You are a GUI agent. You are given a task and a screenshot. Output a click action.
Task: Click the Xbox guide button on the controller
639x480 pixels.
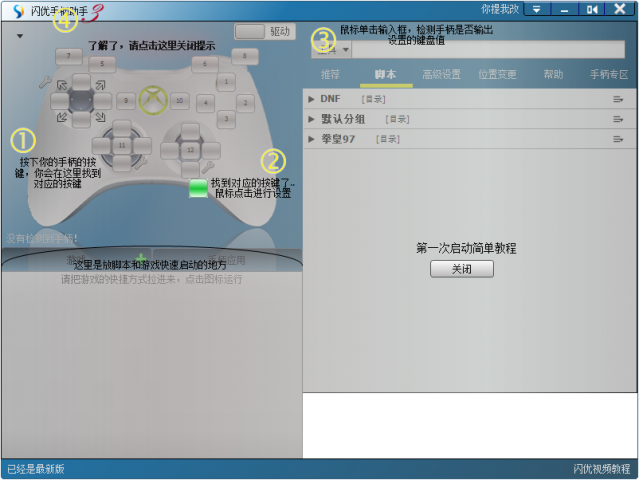coord(152,99)
